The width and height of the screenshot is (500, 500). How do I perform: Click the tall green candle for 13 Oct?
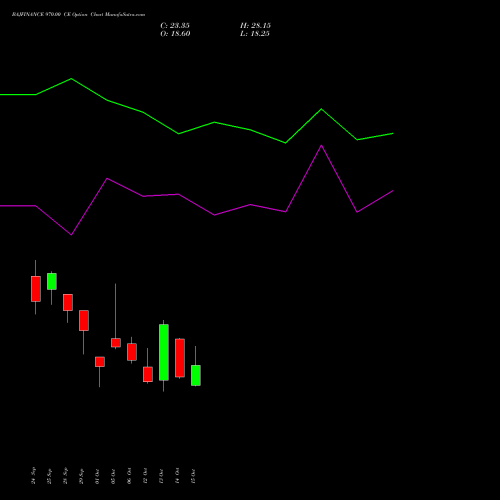[164, 352]
